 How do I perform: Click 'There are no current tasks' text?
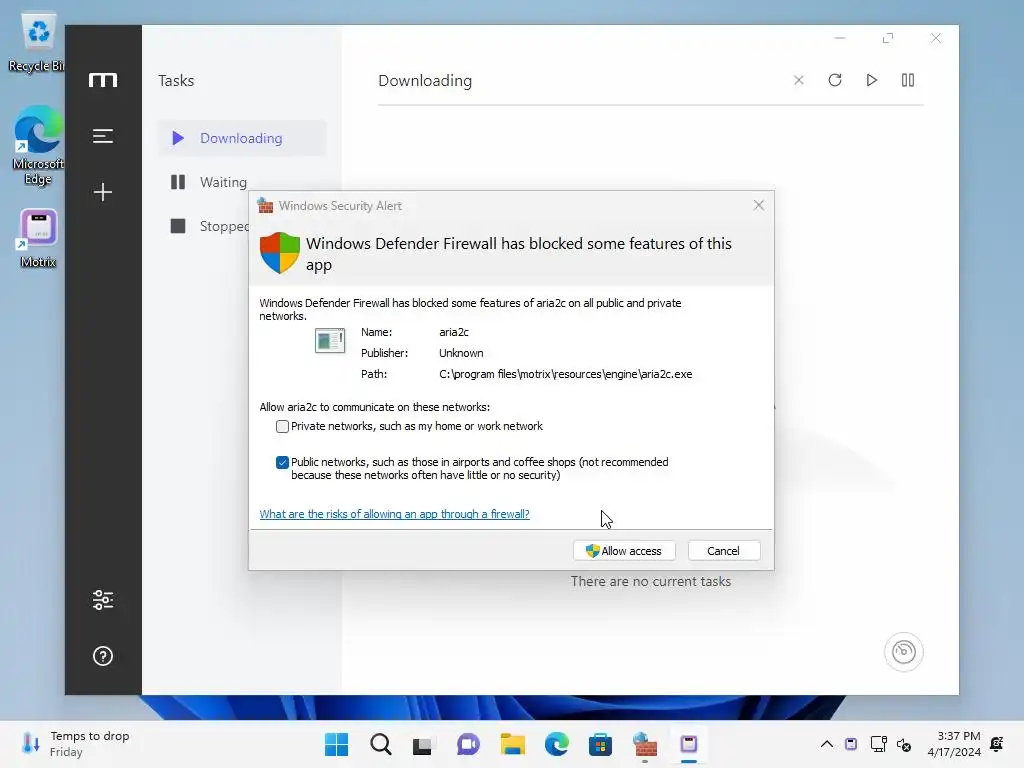tap(650, 581)
